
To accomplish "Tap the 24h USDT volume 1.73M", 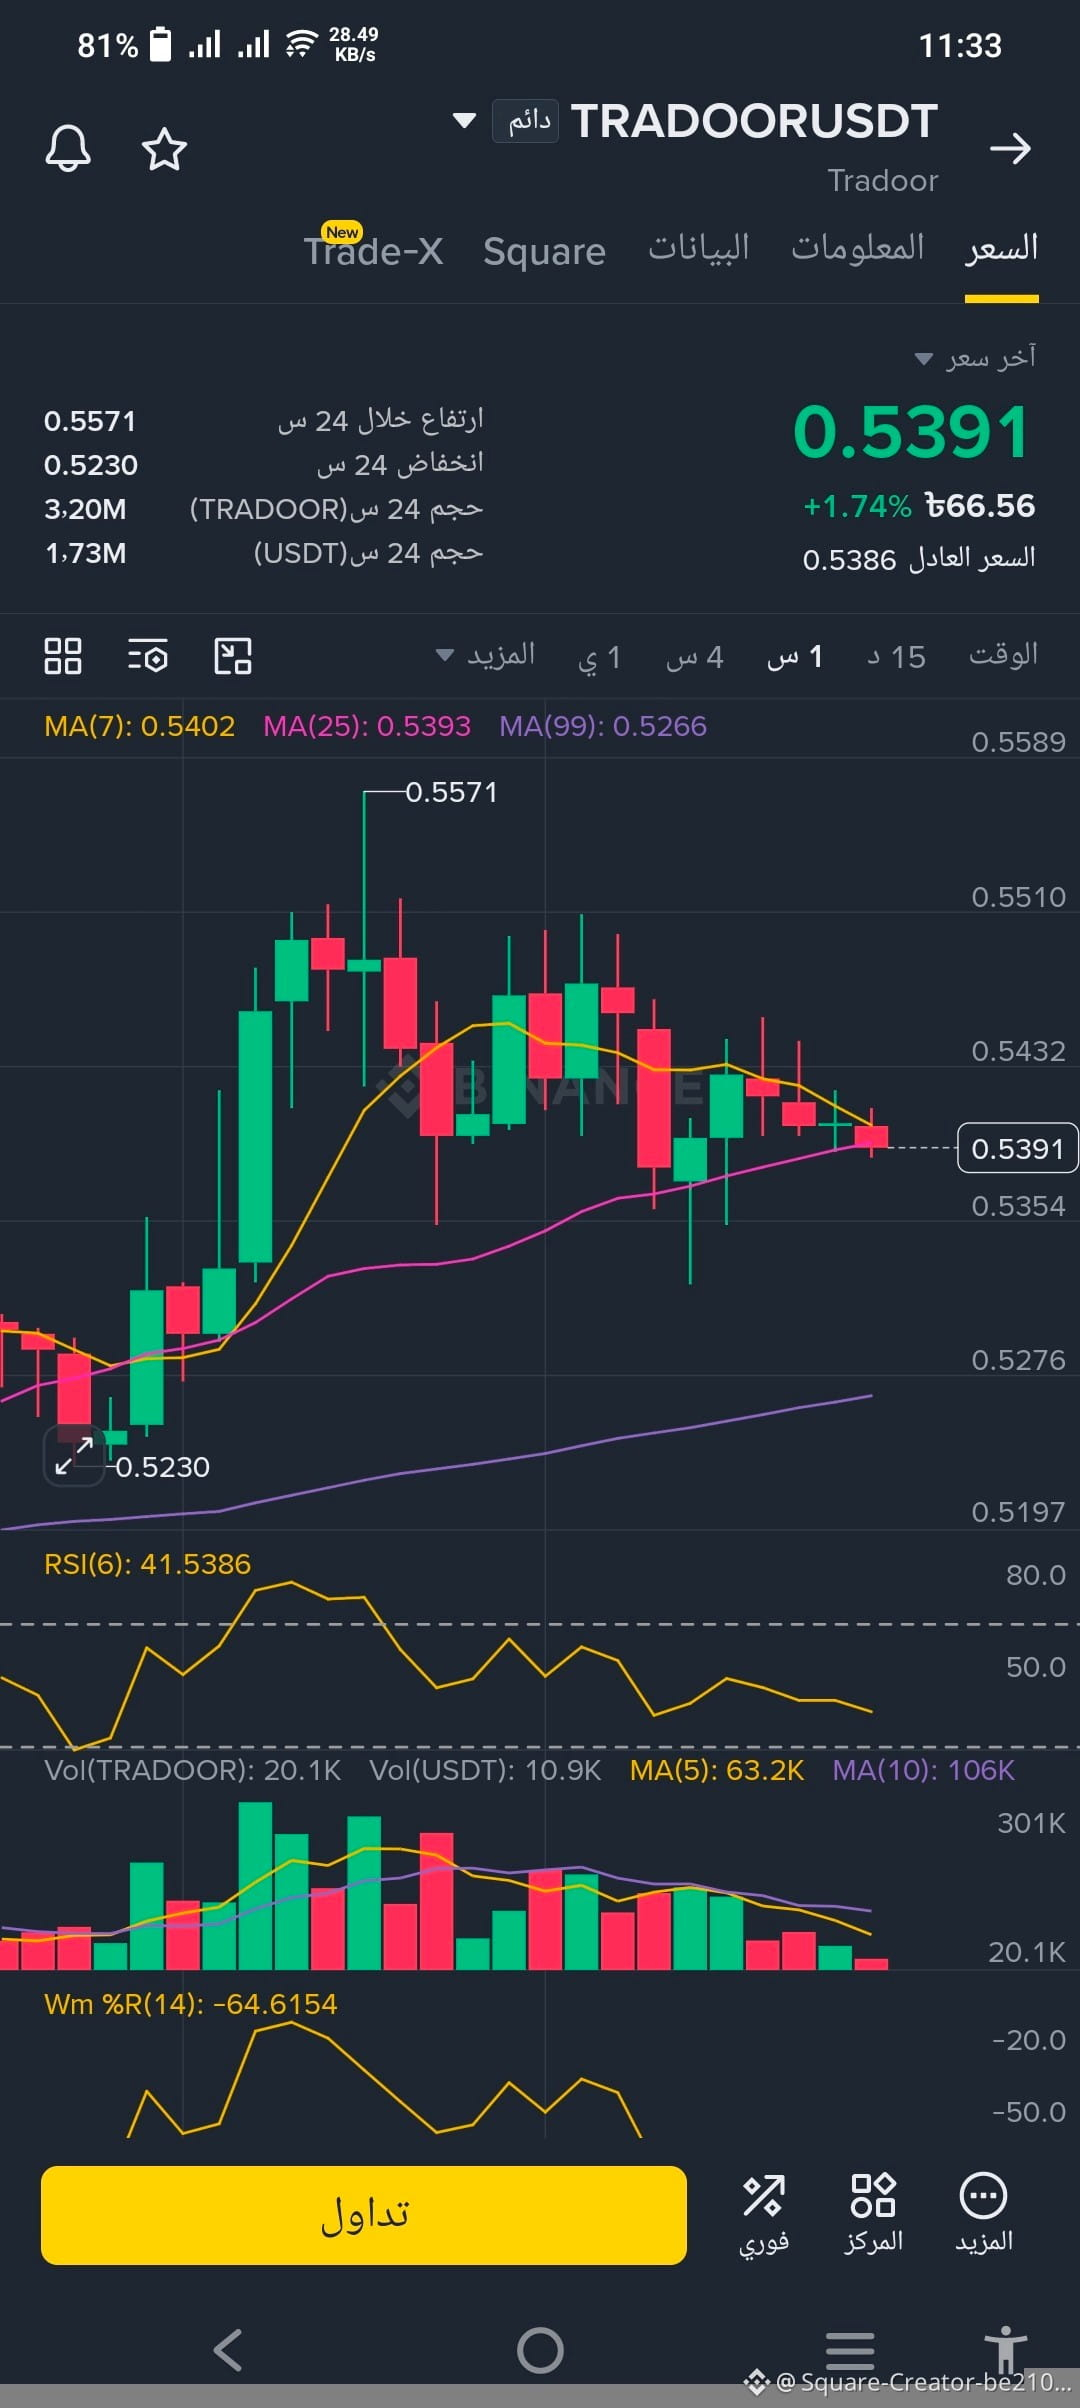I will pyautogui.click(x=85, y=553).
